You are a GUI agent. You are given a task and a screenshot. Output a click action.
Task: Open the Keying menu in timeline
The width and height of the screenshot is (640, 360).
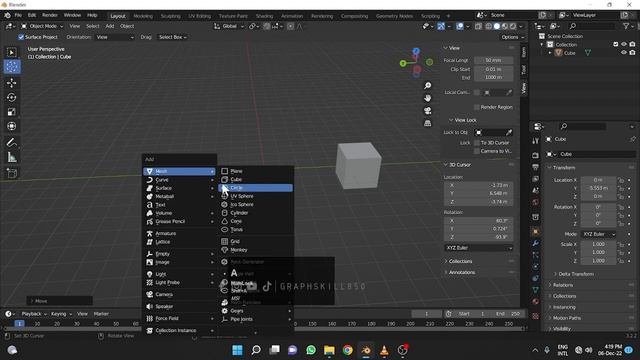tap(61, 314)
